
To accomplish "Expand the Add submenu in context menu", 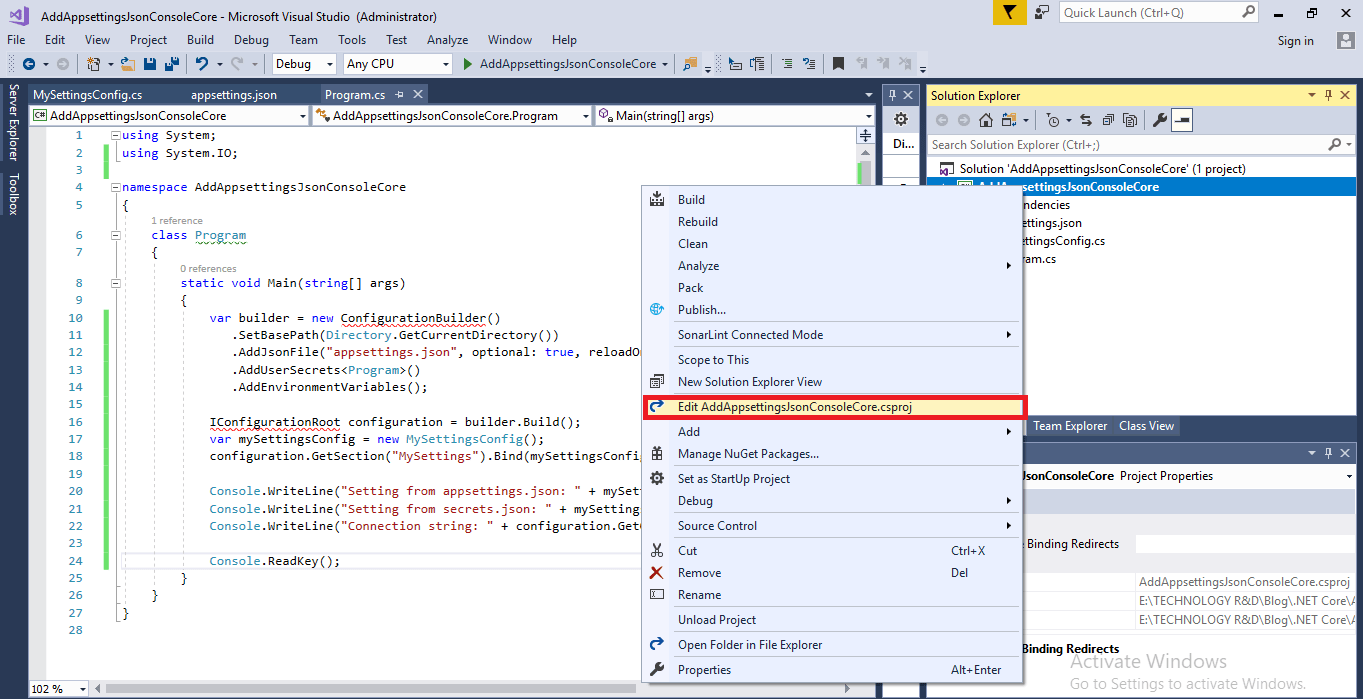I will tap(834, 432).
